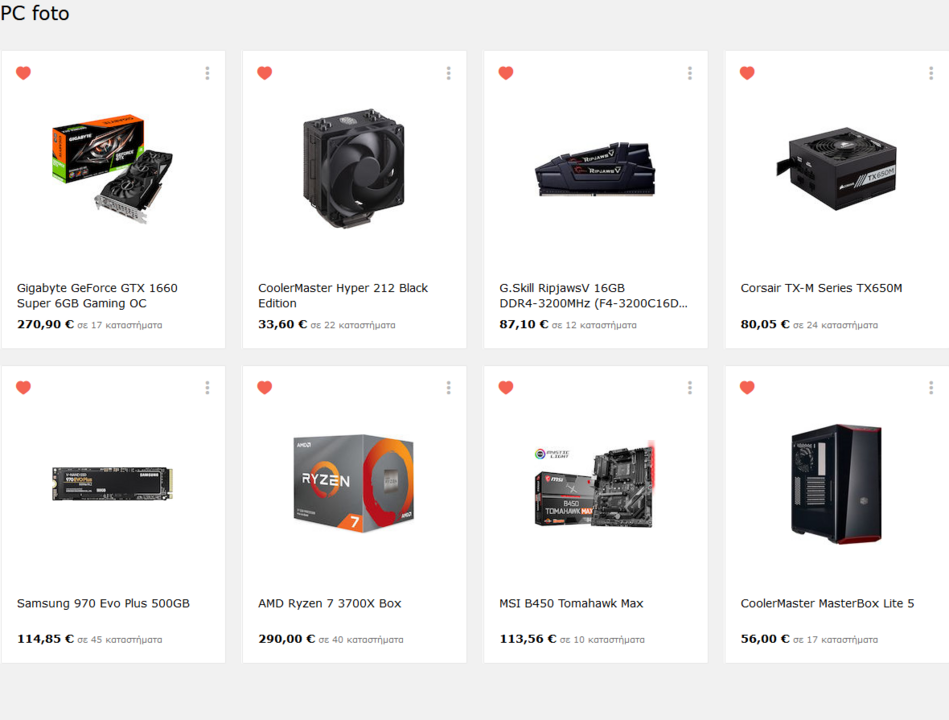Open options menu on Samsung 970 Evo card
The height and width of the screenshot is (720, 949).
207,388
